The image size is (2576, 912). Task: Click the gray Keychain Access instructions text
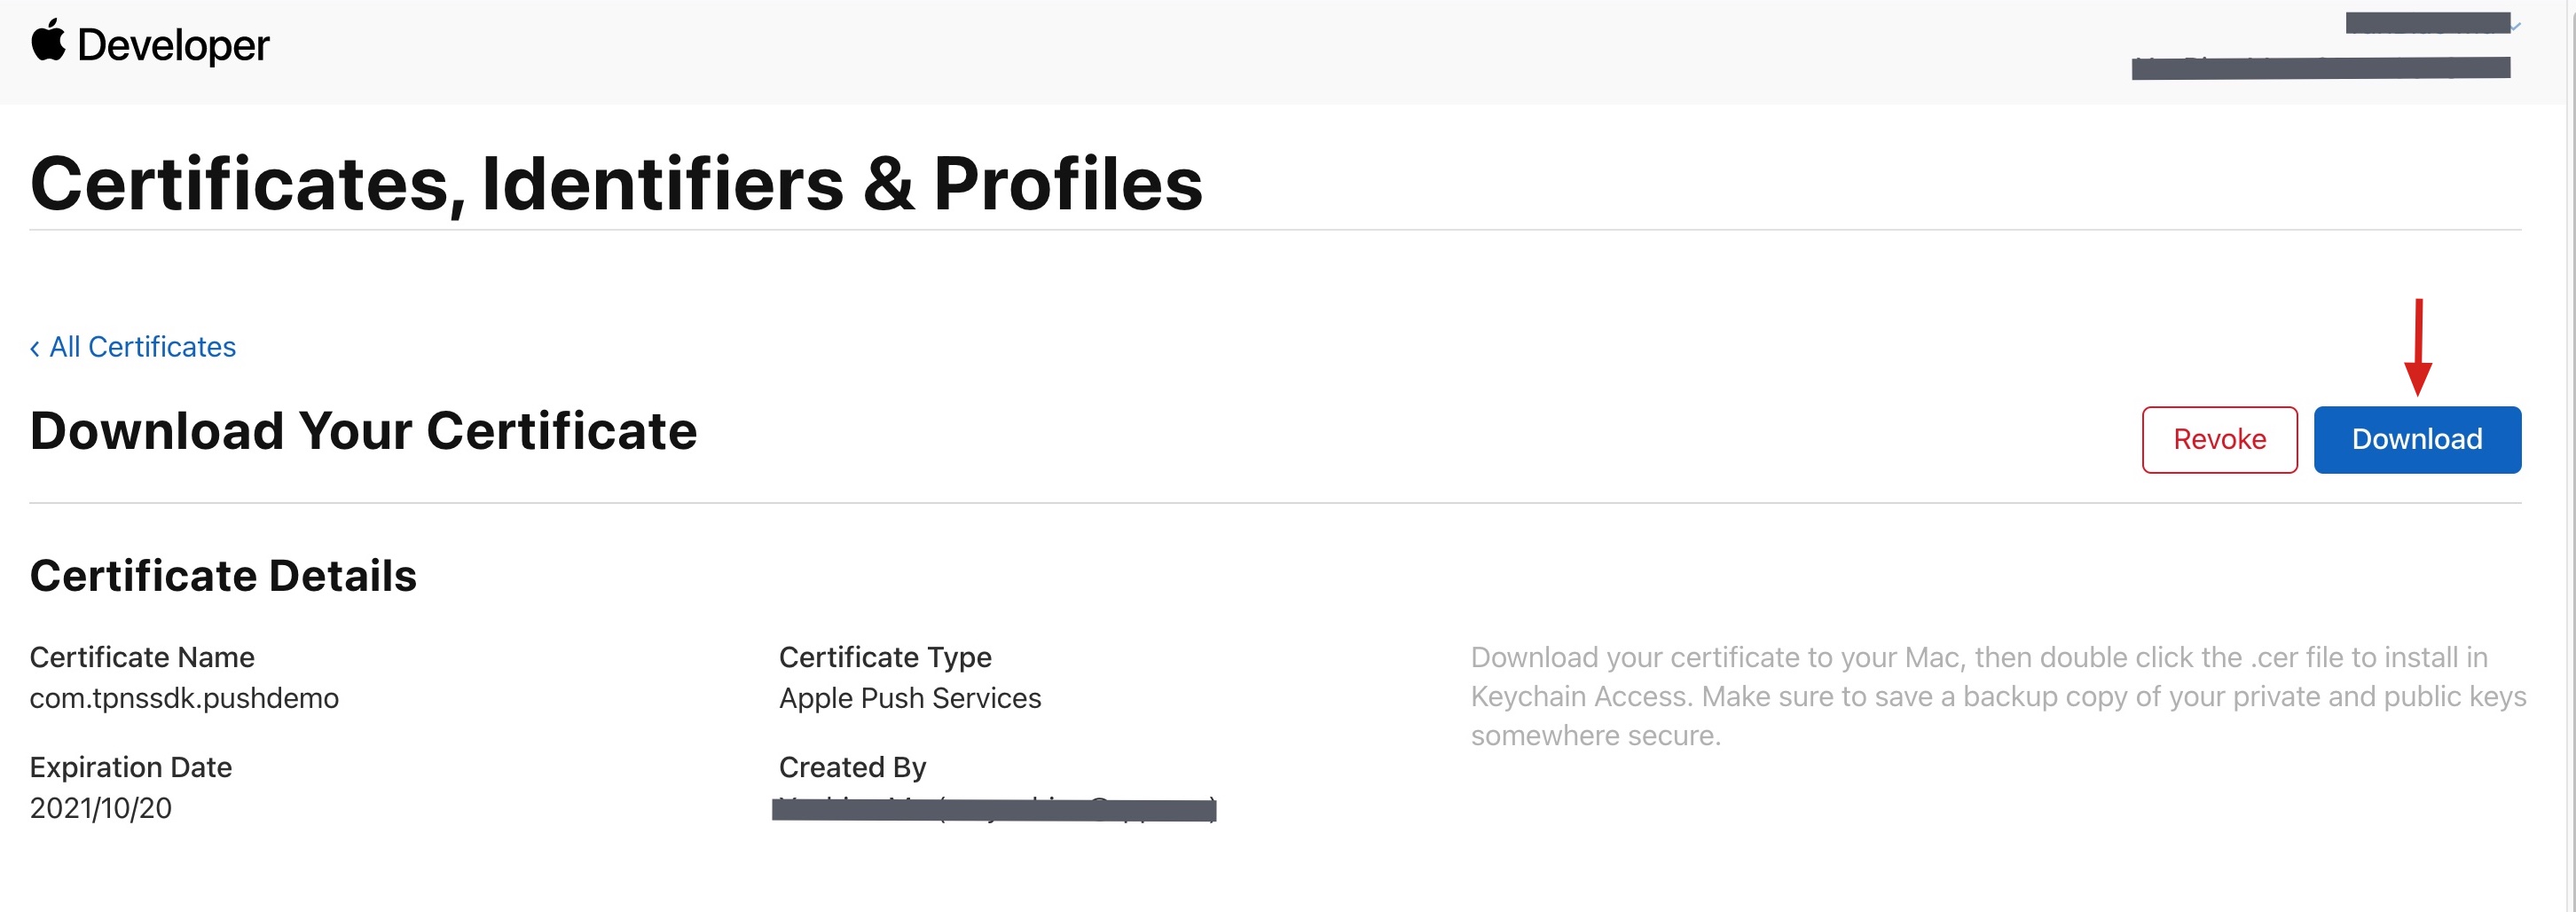[x=1996, y=696]
